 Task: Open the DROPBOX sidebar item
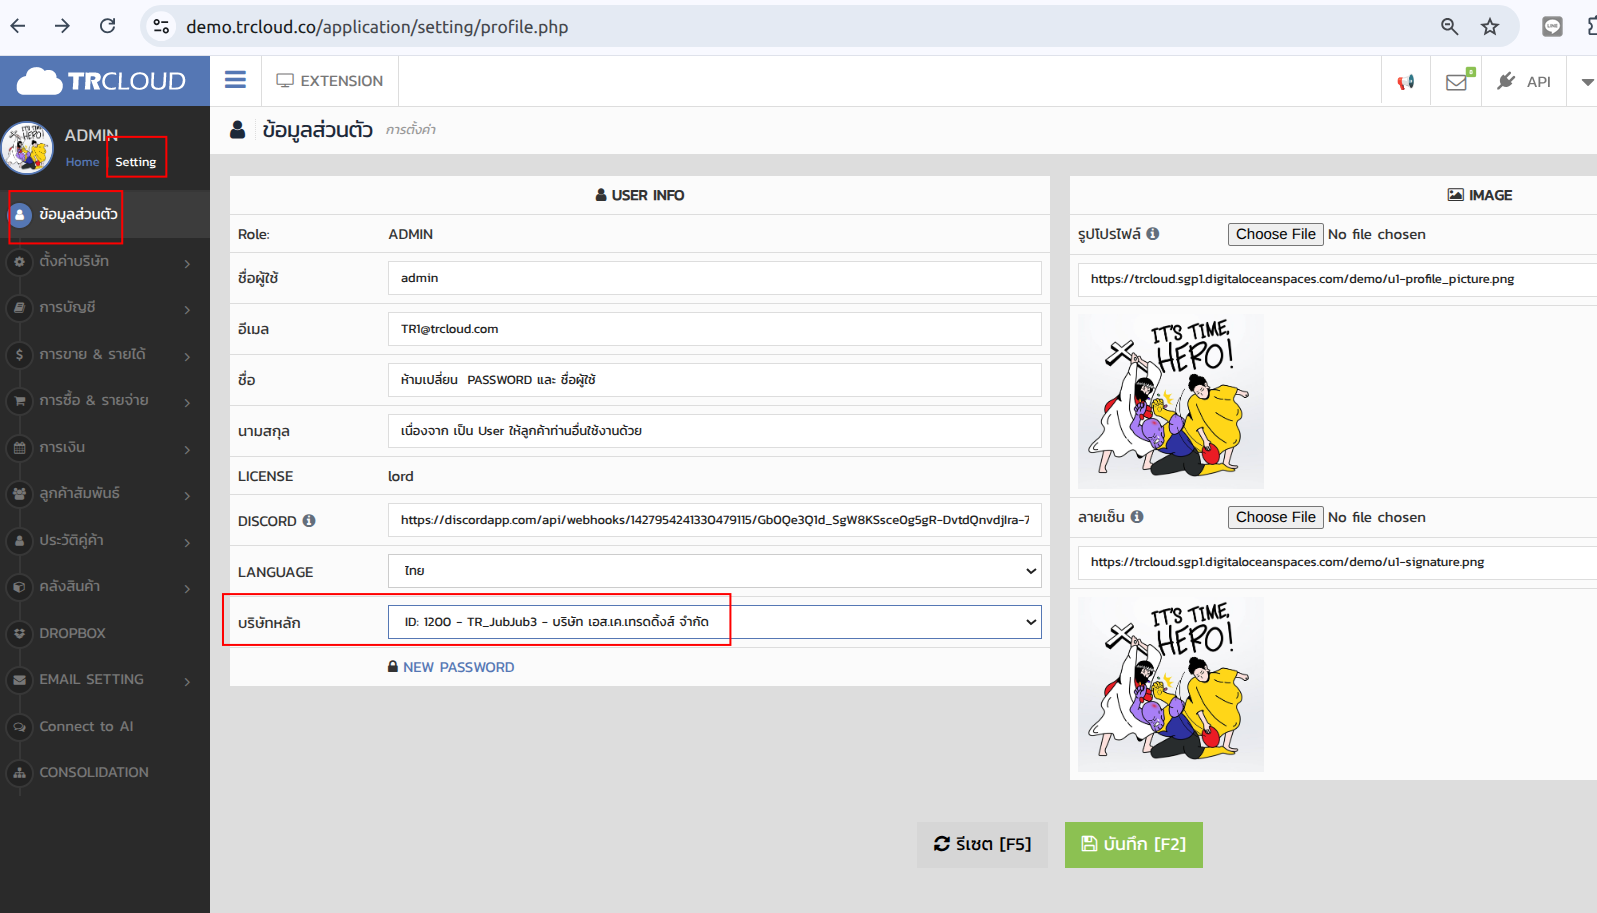coord(72,633)
